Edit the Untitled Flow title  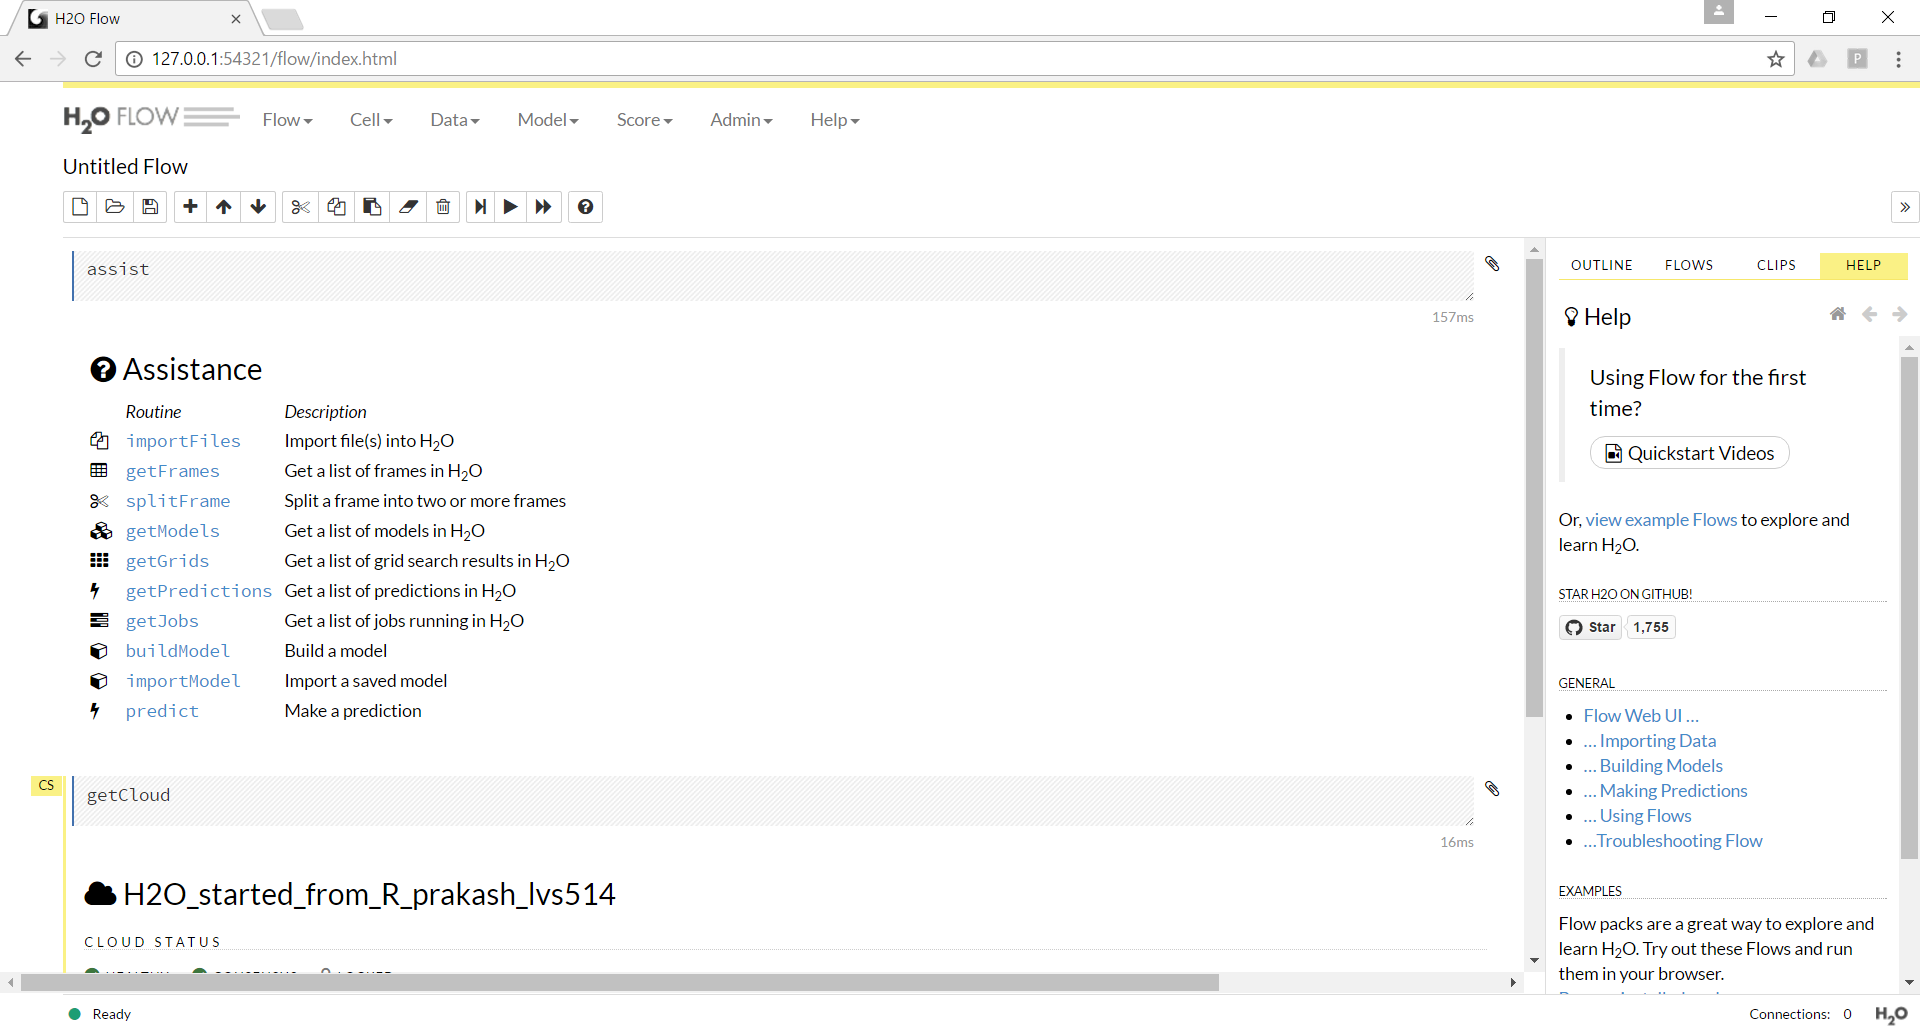click(125, 167)
